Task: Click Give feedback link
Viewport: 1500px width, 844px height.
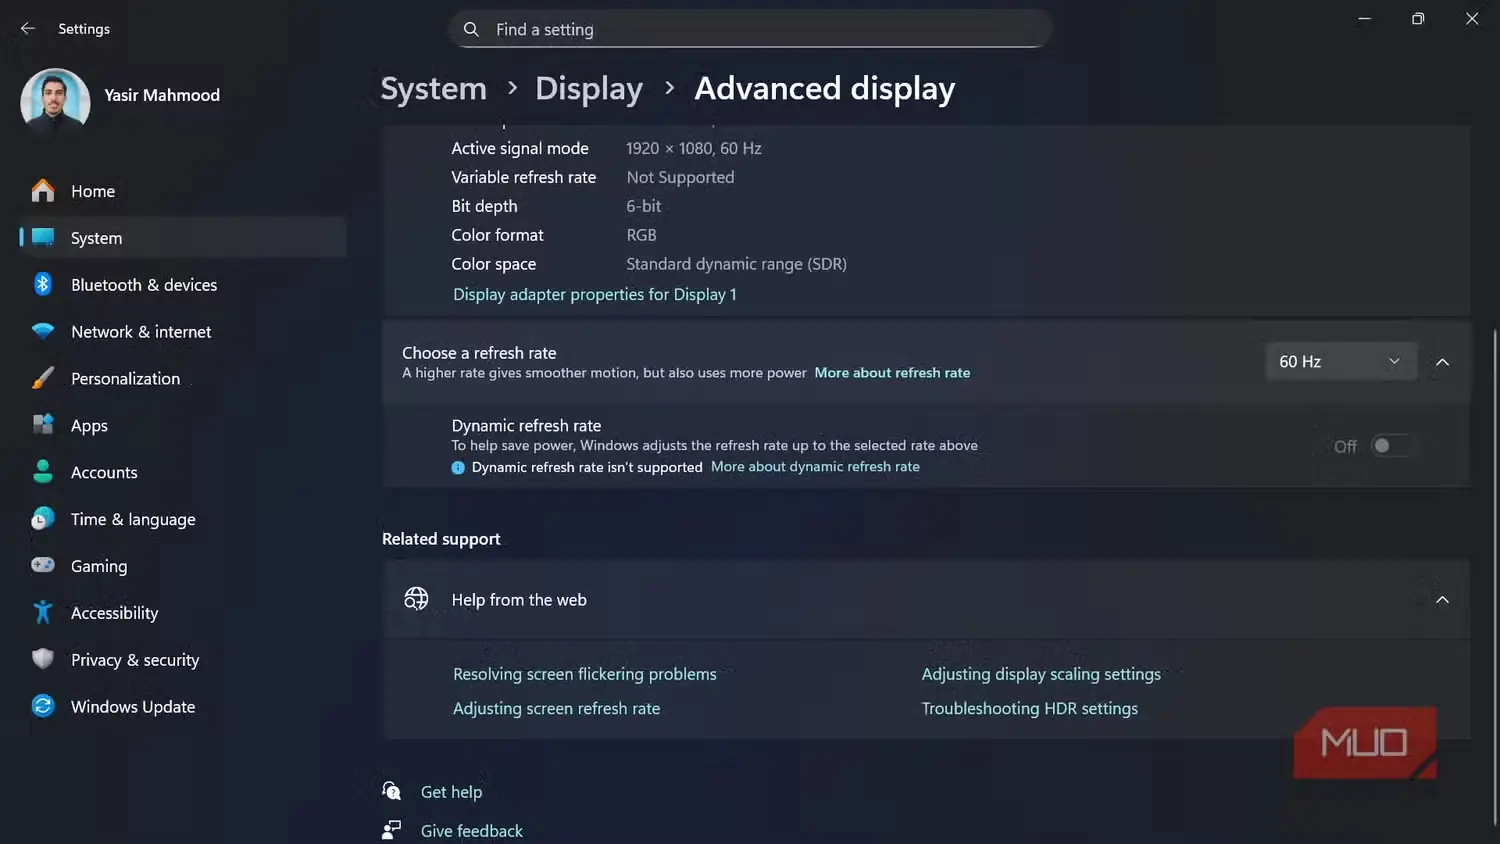Action: [471, 831]
